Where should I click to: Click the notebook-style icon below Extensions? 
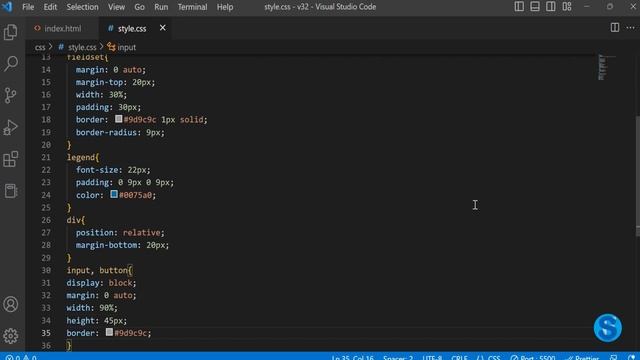click(11, 191)
